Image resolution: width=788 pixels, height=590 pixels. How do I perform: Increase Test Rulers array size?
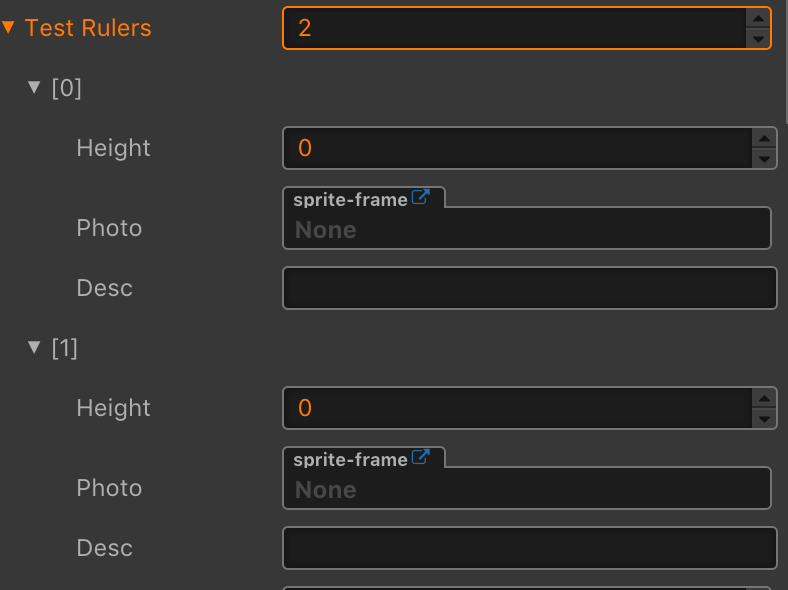(759, 18)
